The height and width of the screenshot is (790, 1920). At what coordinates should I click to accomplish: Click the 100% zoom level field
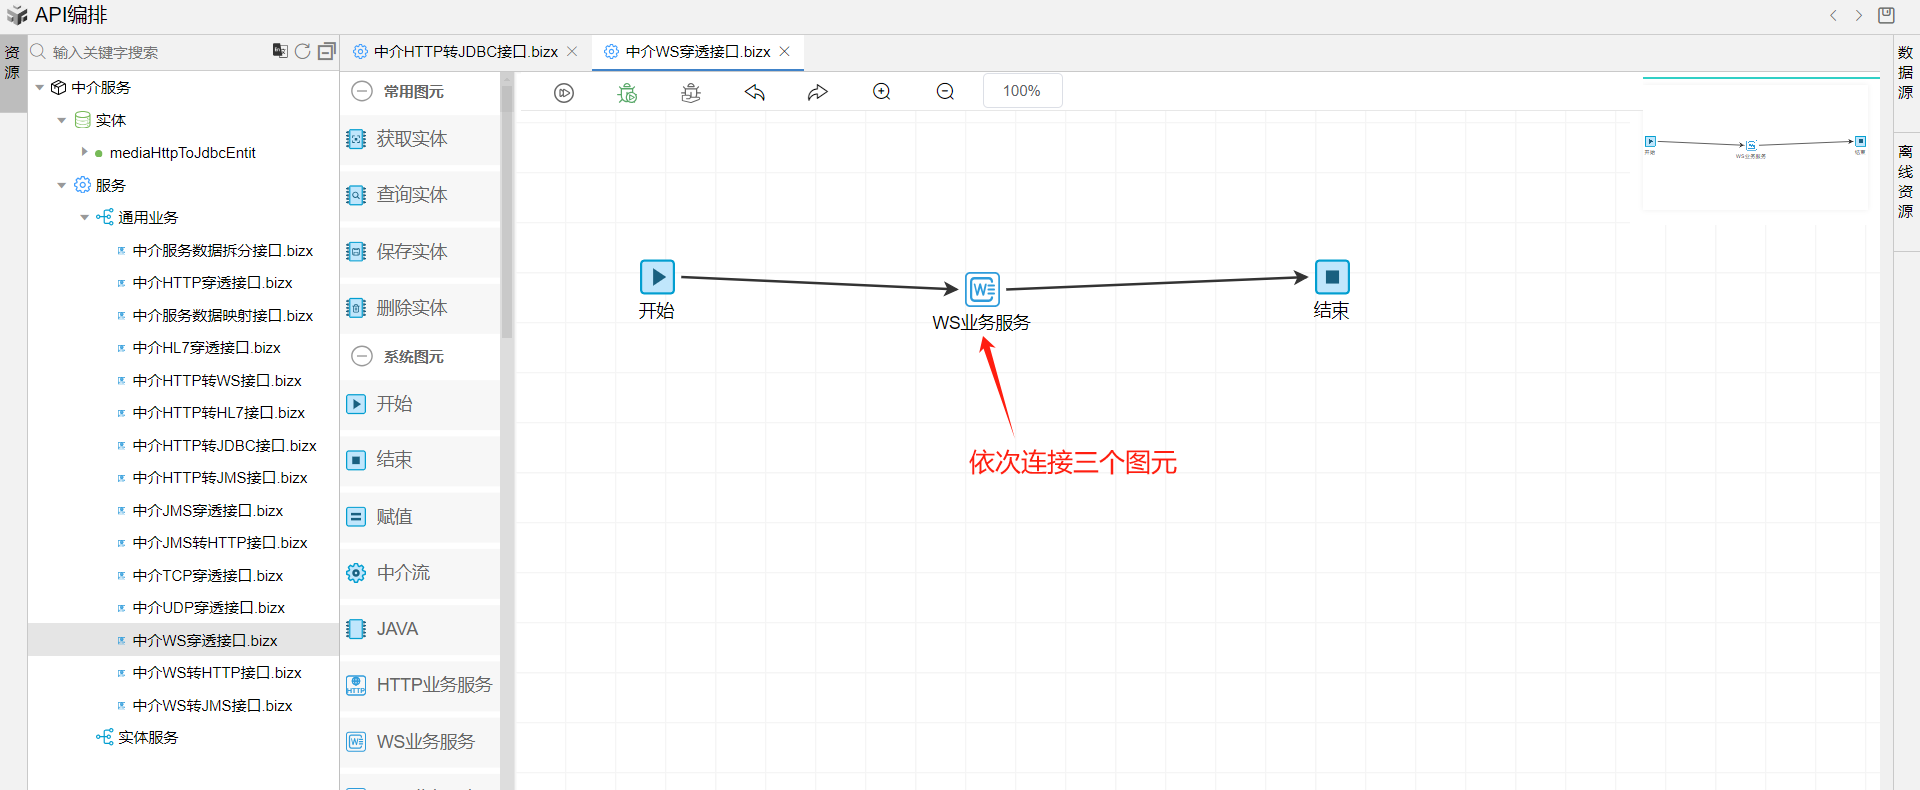[x=1022, y=91]
